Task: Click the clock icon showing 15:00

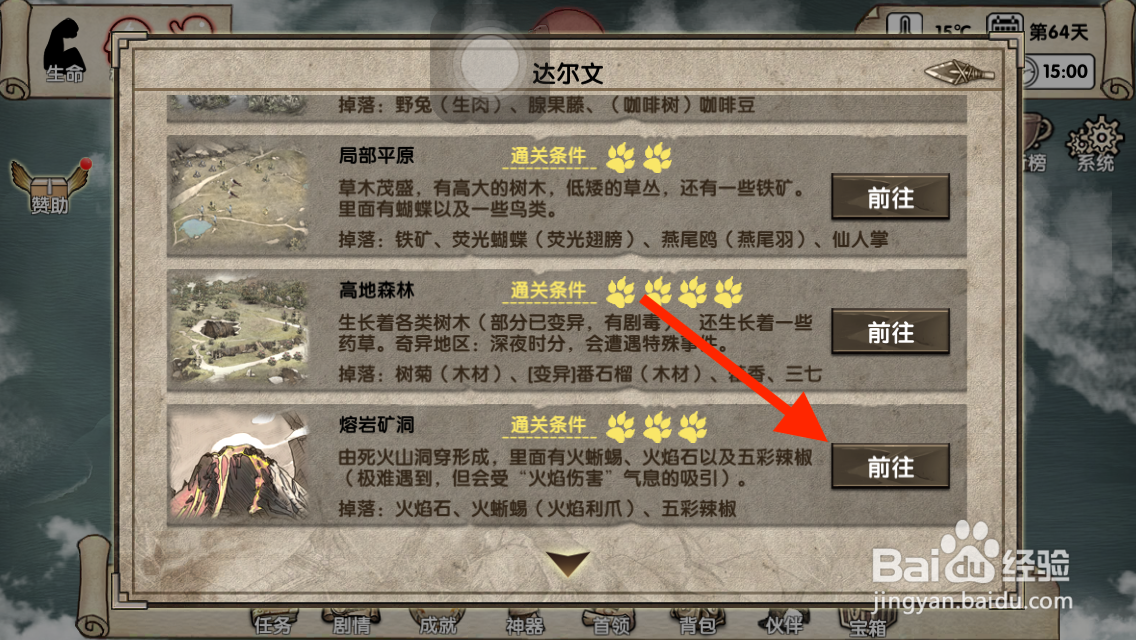Action: [x=1030, y=71]
